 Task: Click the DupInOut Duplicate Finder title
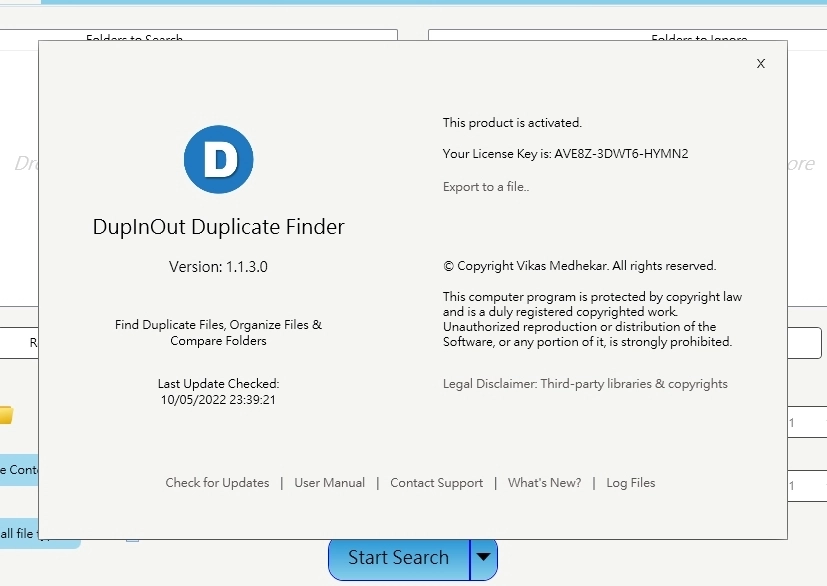click(x=218, y=227)
